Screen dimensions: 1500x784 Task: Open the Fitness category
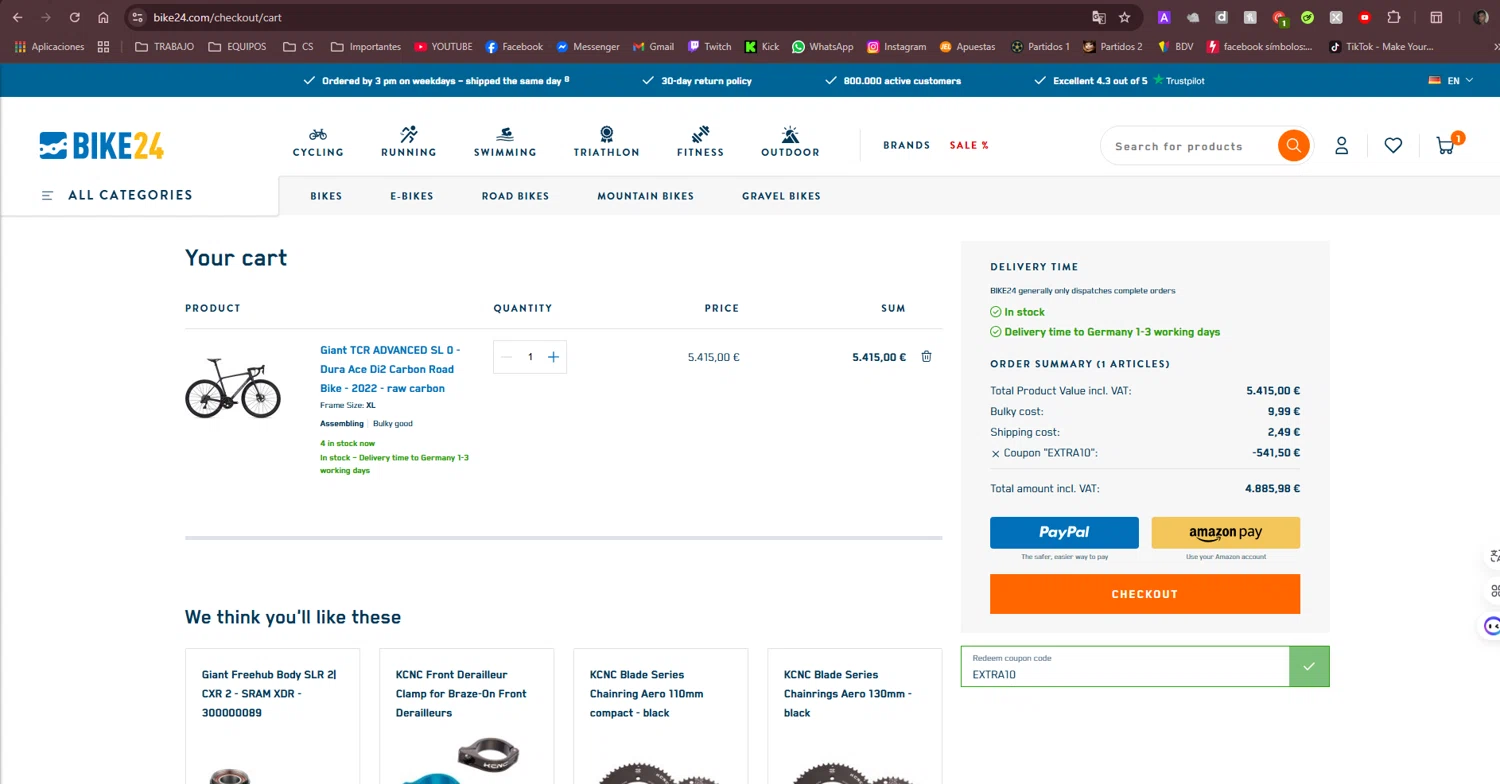click(700, 142)
